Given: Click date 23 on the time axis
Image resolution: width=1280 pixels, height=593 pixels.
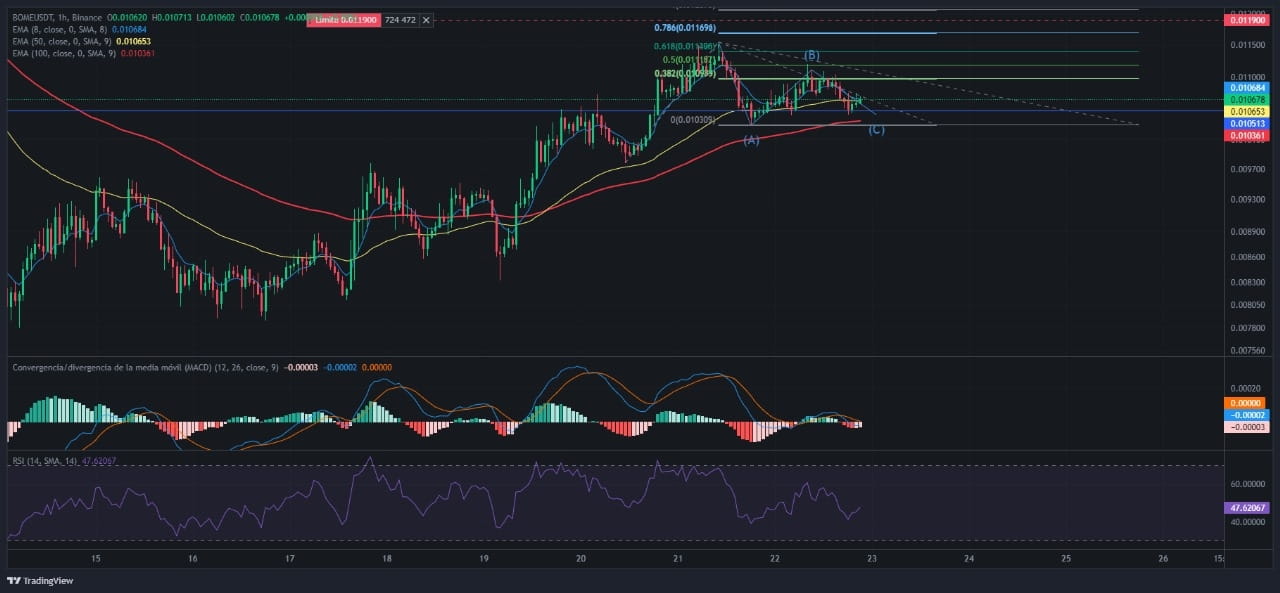Looking at the screenshot, I should coord(871,559).
